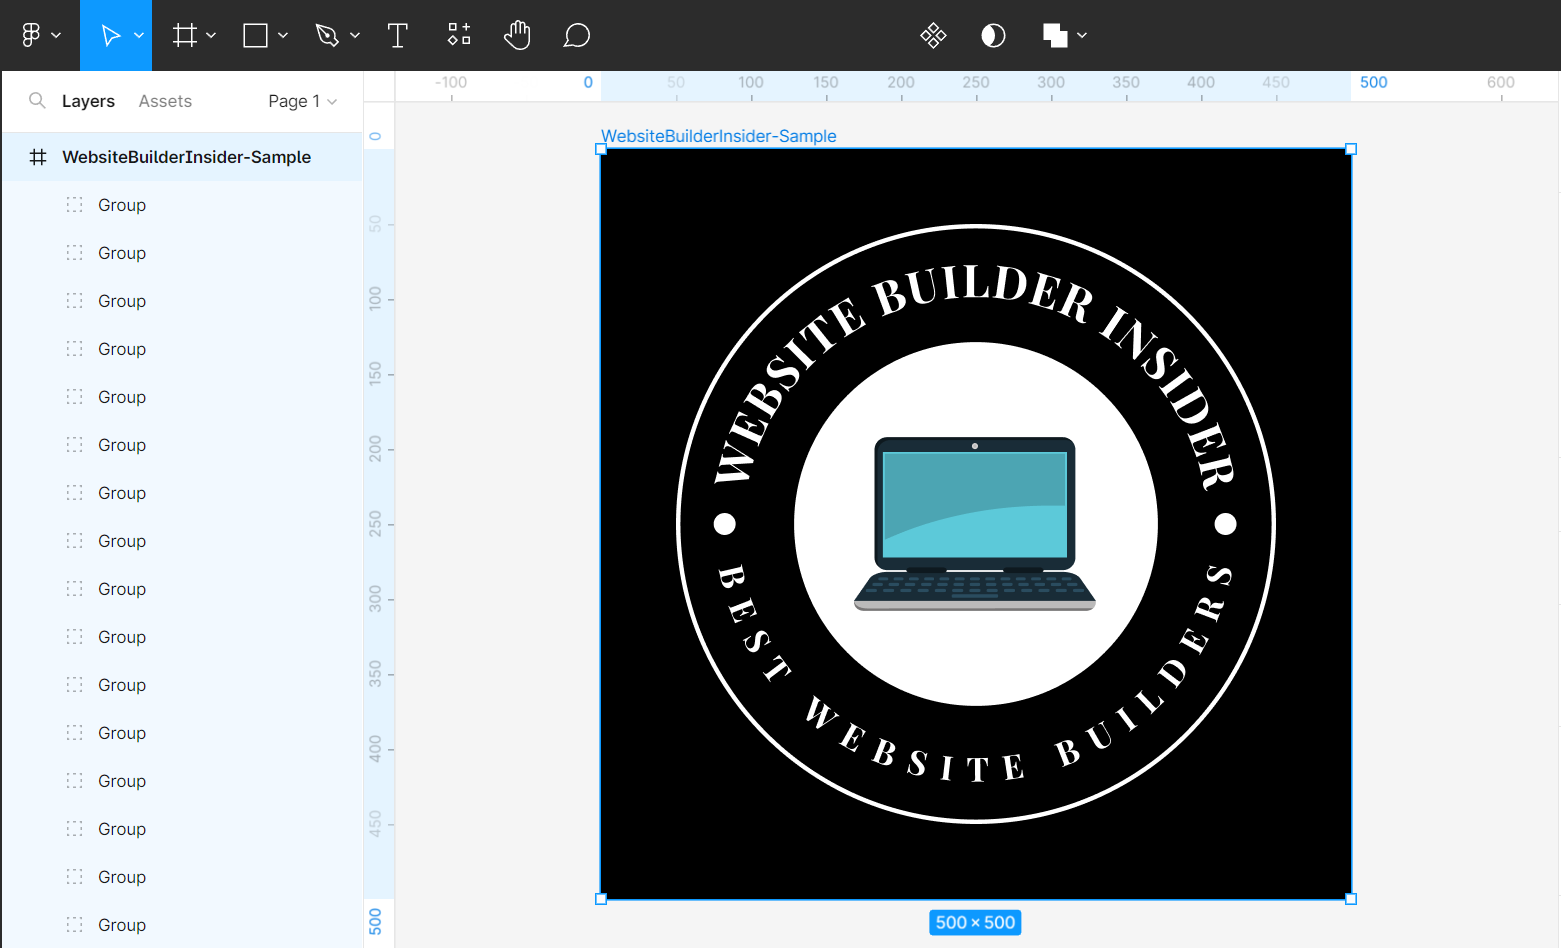The image size is (1561, 948).
Task: Select the Text tool
Action: point(398,36)
